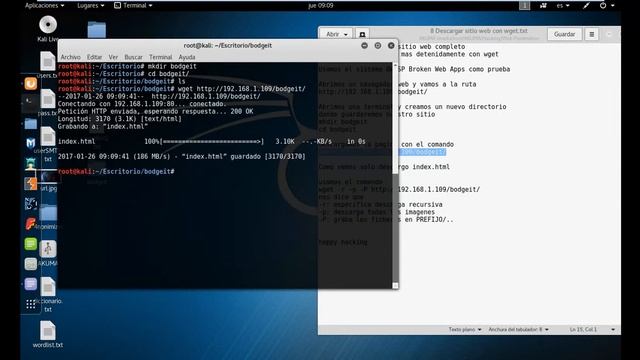Image resolution: width=640 pixels, height=360 pixels.
Task: Click the 'Grabando a: index.html' terminal line
Action: click(x=102, y=127)
